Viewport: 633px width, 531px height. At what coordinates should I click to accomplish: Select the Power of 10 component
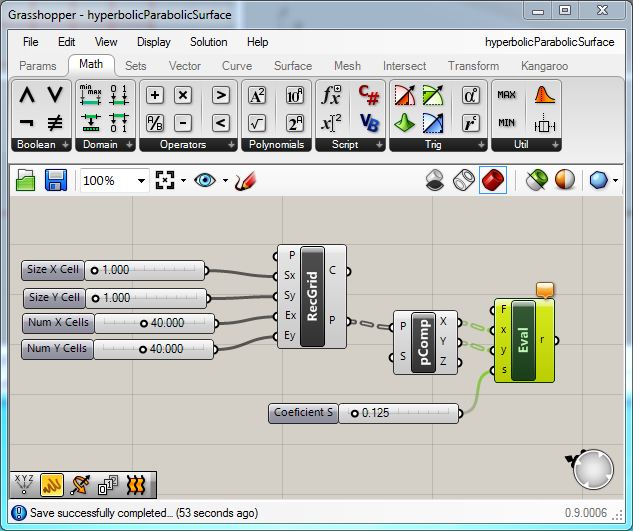click(x=295, y=96)
